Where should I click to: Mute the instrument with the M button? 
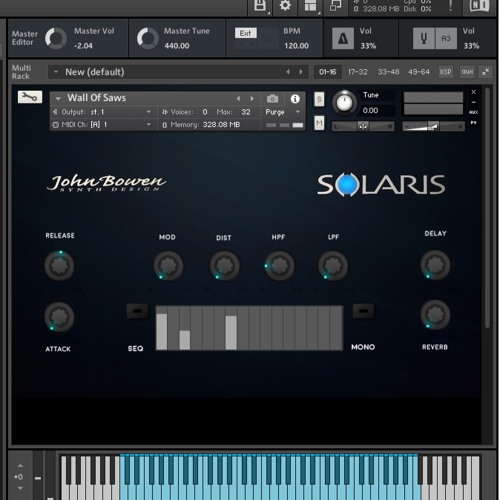click(x=319, y=124)
